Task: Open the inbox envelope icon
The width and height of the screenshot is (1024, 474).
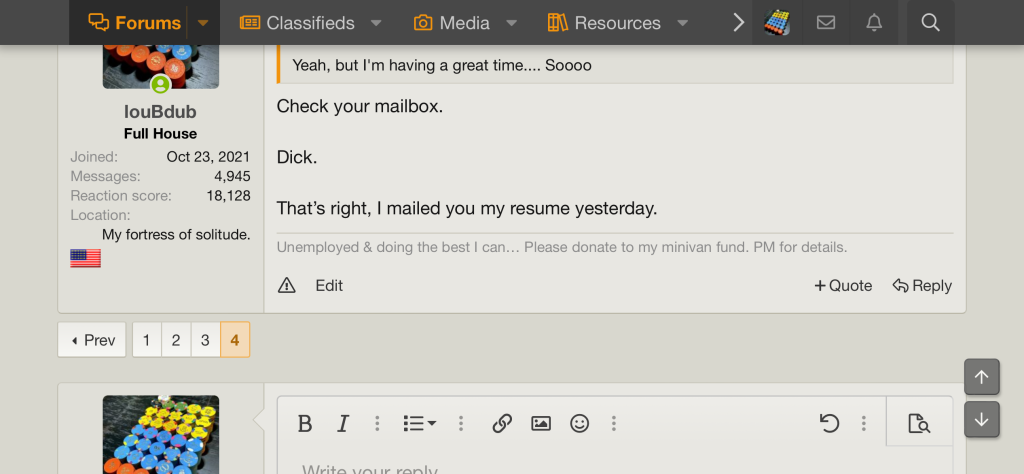Action: click(826, 23)
